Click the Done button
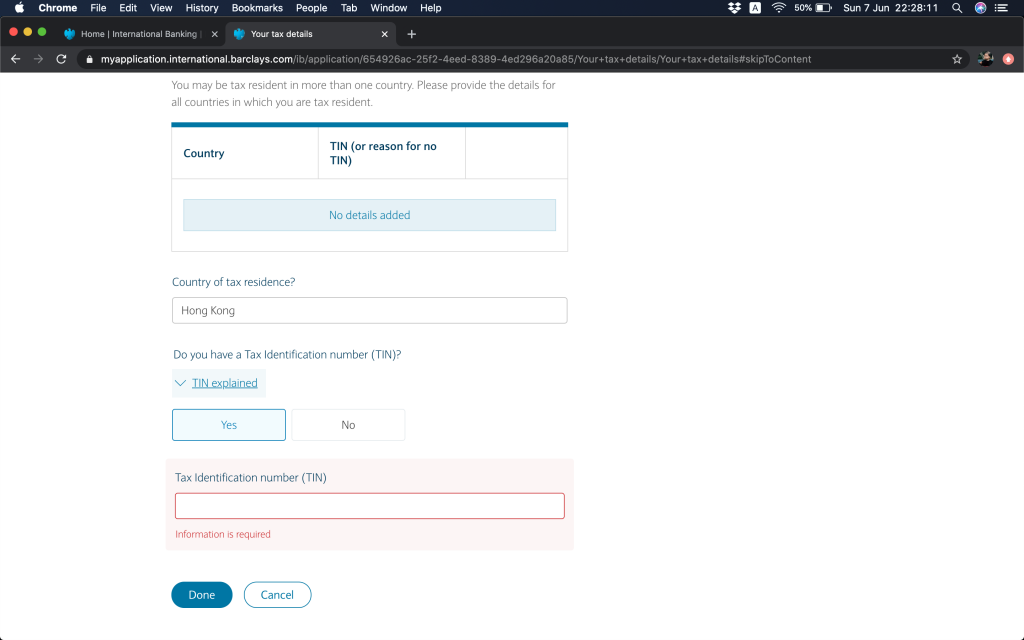Image resolution: width=1024 pixels, height=640 pixels. tap(202, 595)
